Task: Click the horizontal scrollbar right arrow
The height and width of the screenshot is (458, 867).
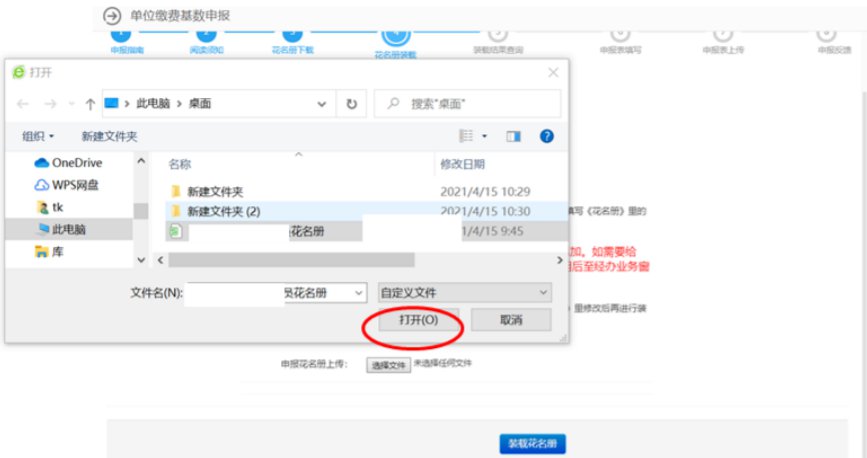Action: [x=560, y=259]
